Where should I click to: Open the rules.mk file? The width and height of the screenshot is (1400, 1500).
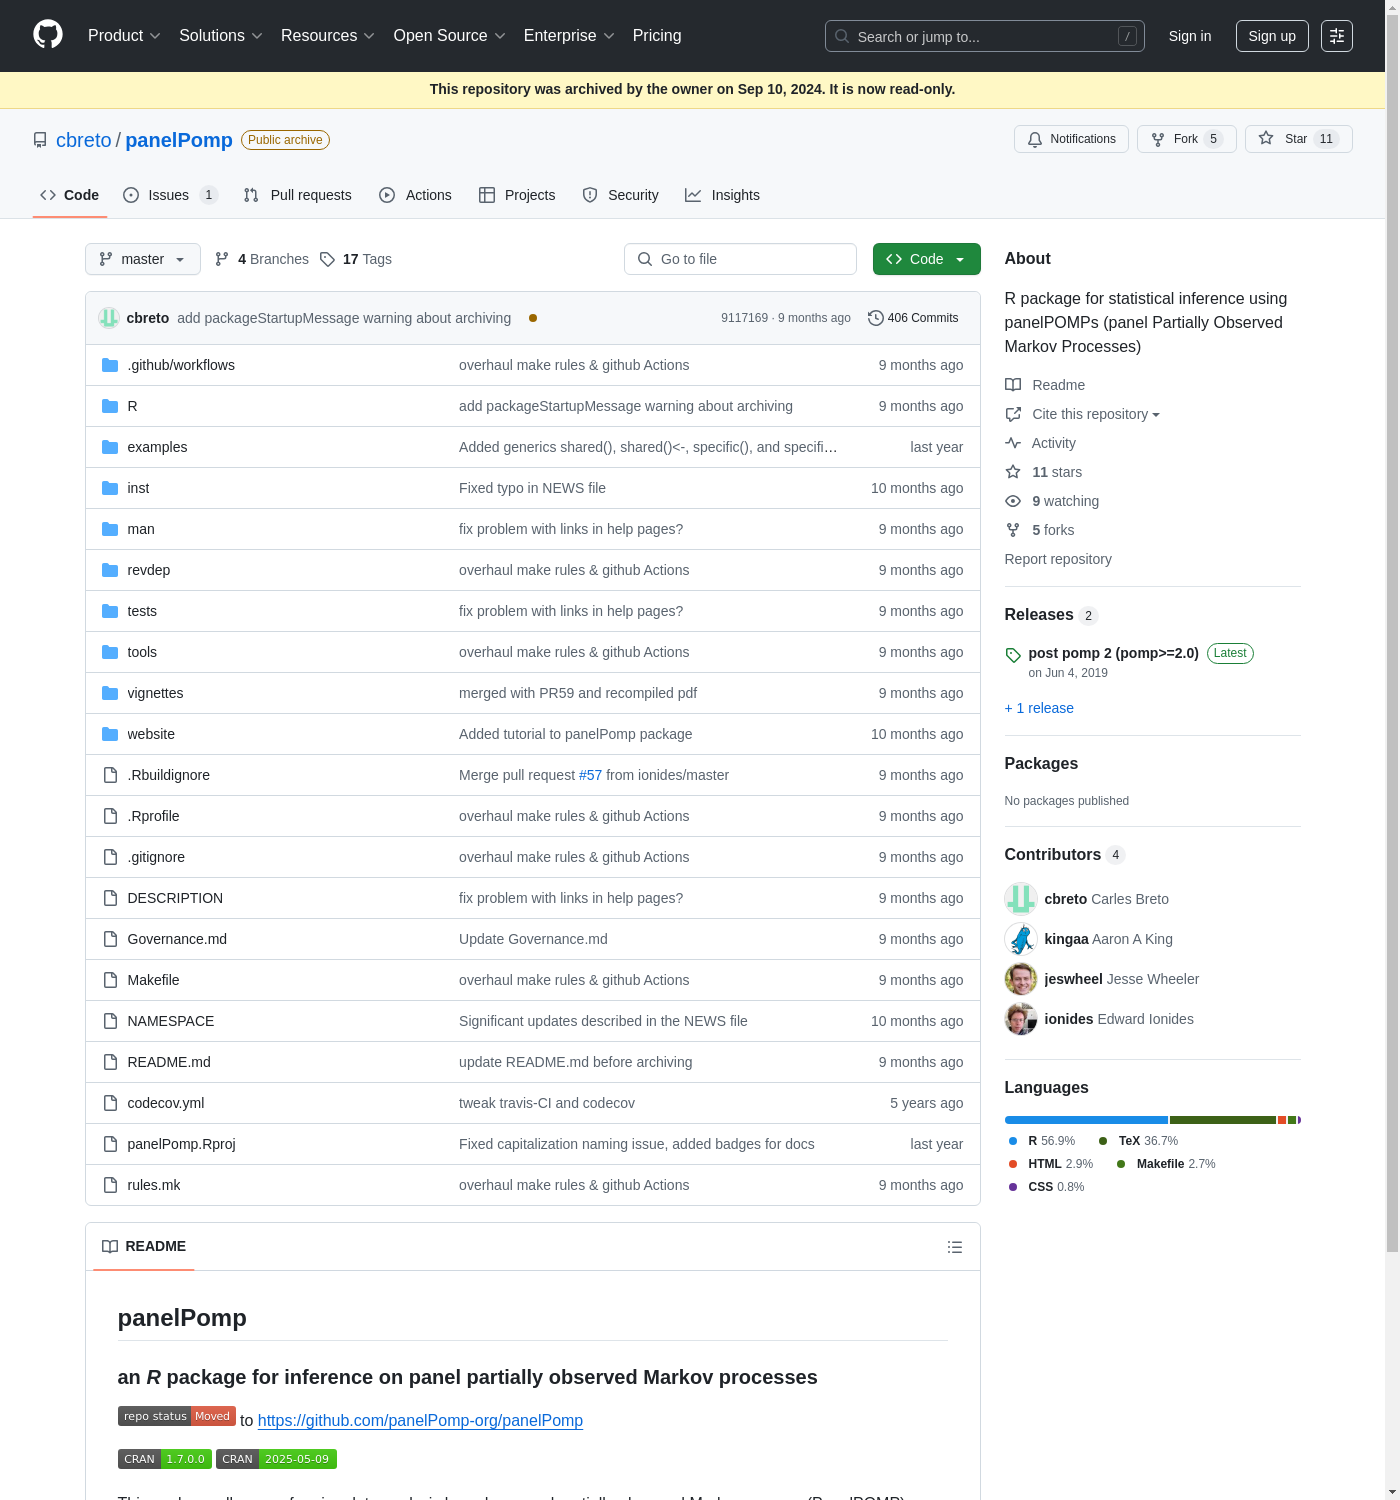click(x=154, y=1185)
